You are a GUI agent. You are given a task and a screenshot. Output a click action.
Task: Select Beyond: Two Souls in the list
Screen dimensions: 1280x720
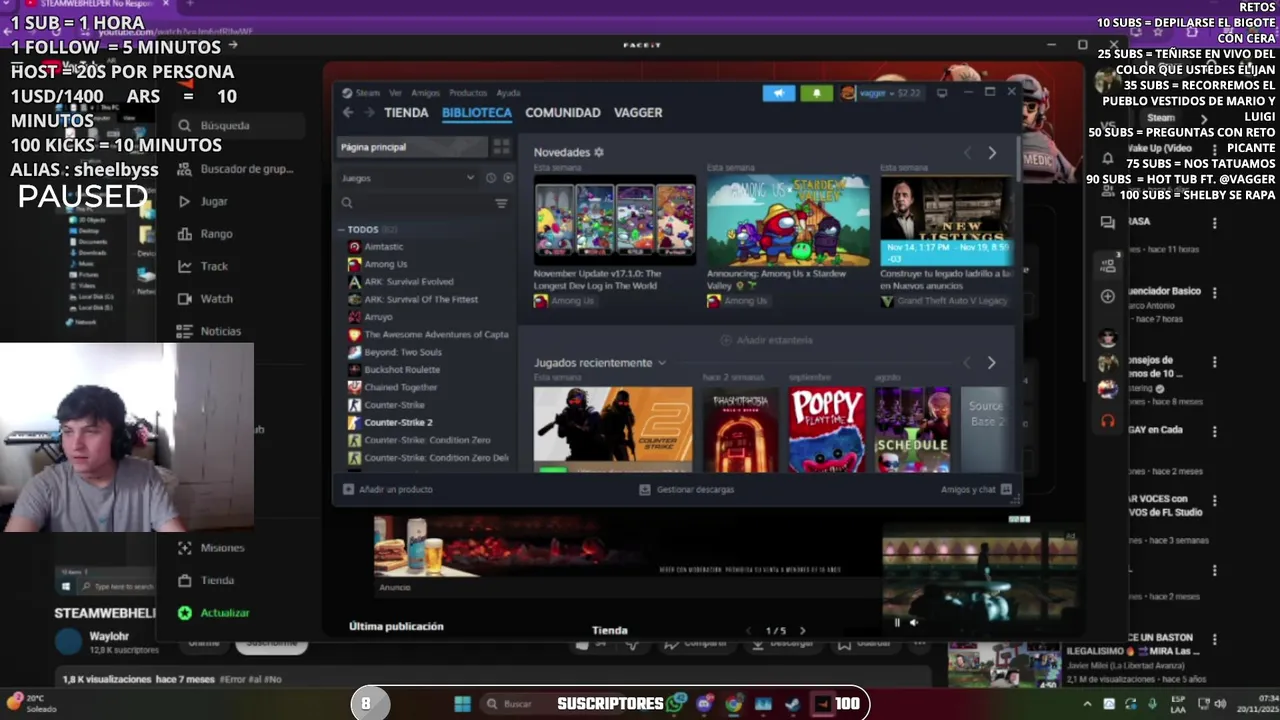[x=402, y=352]
